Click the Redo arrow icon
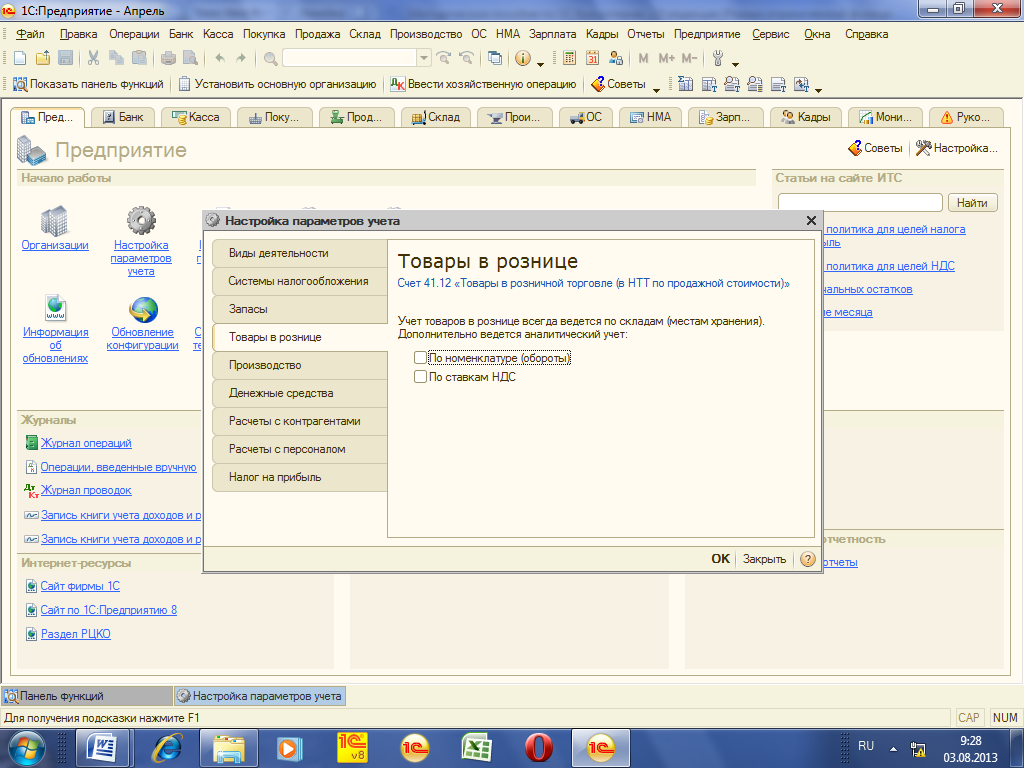The image size is (1024, 768). (241, 58)
